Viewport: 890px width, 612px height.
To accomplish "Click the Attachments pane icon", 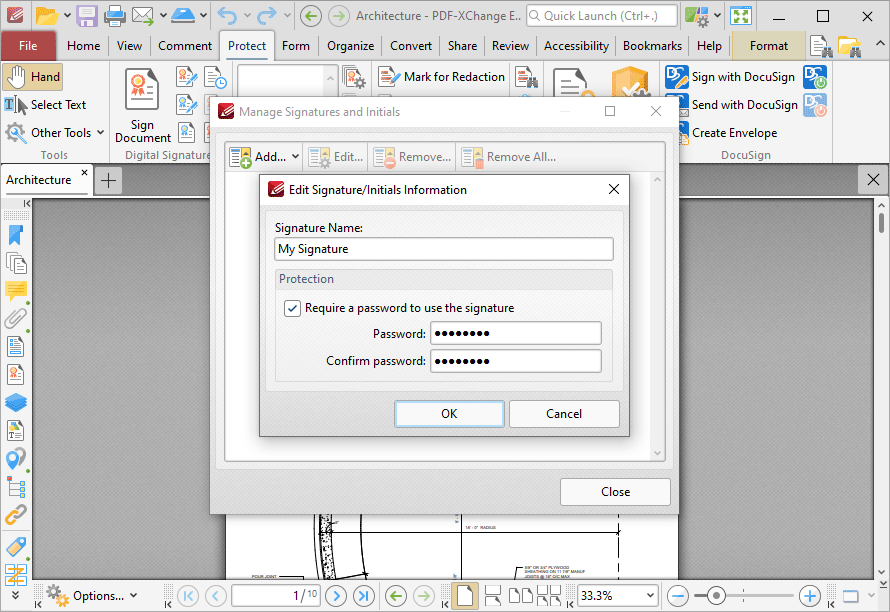I will coord(15,318).
